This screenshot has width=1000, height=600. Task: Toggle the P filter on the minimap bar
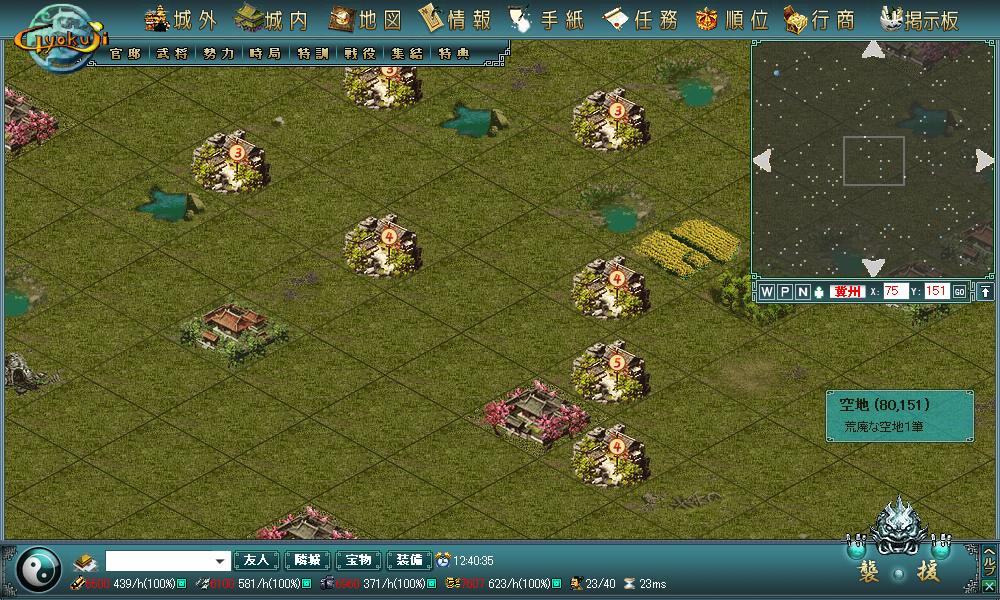click(785, 292)
